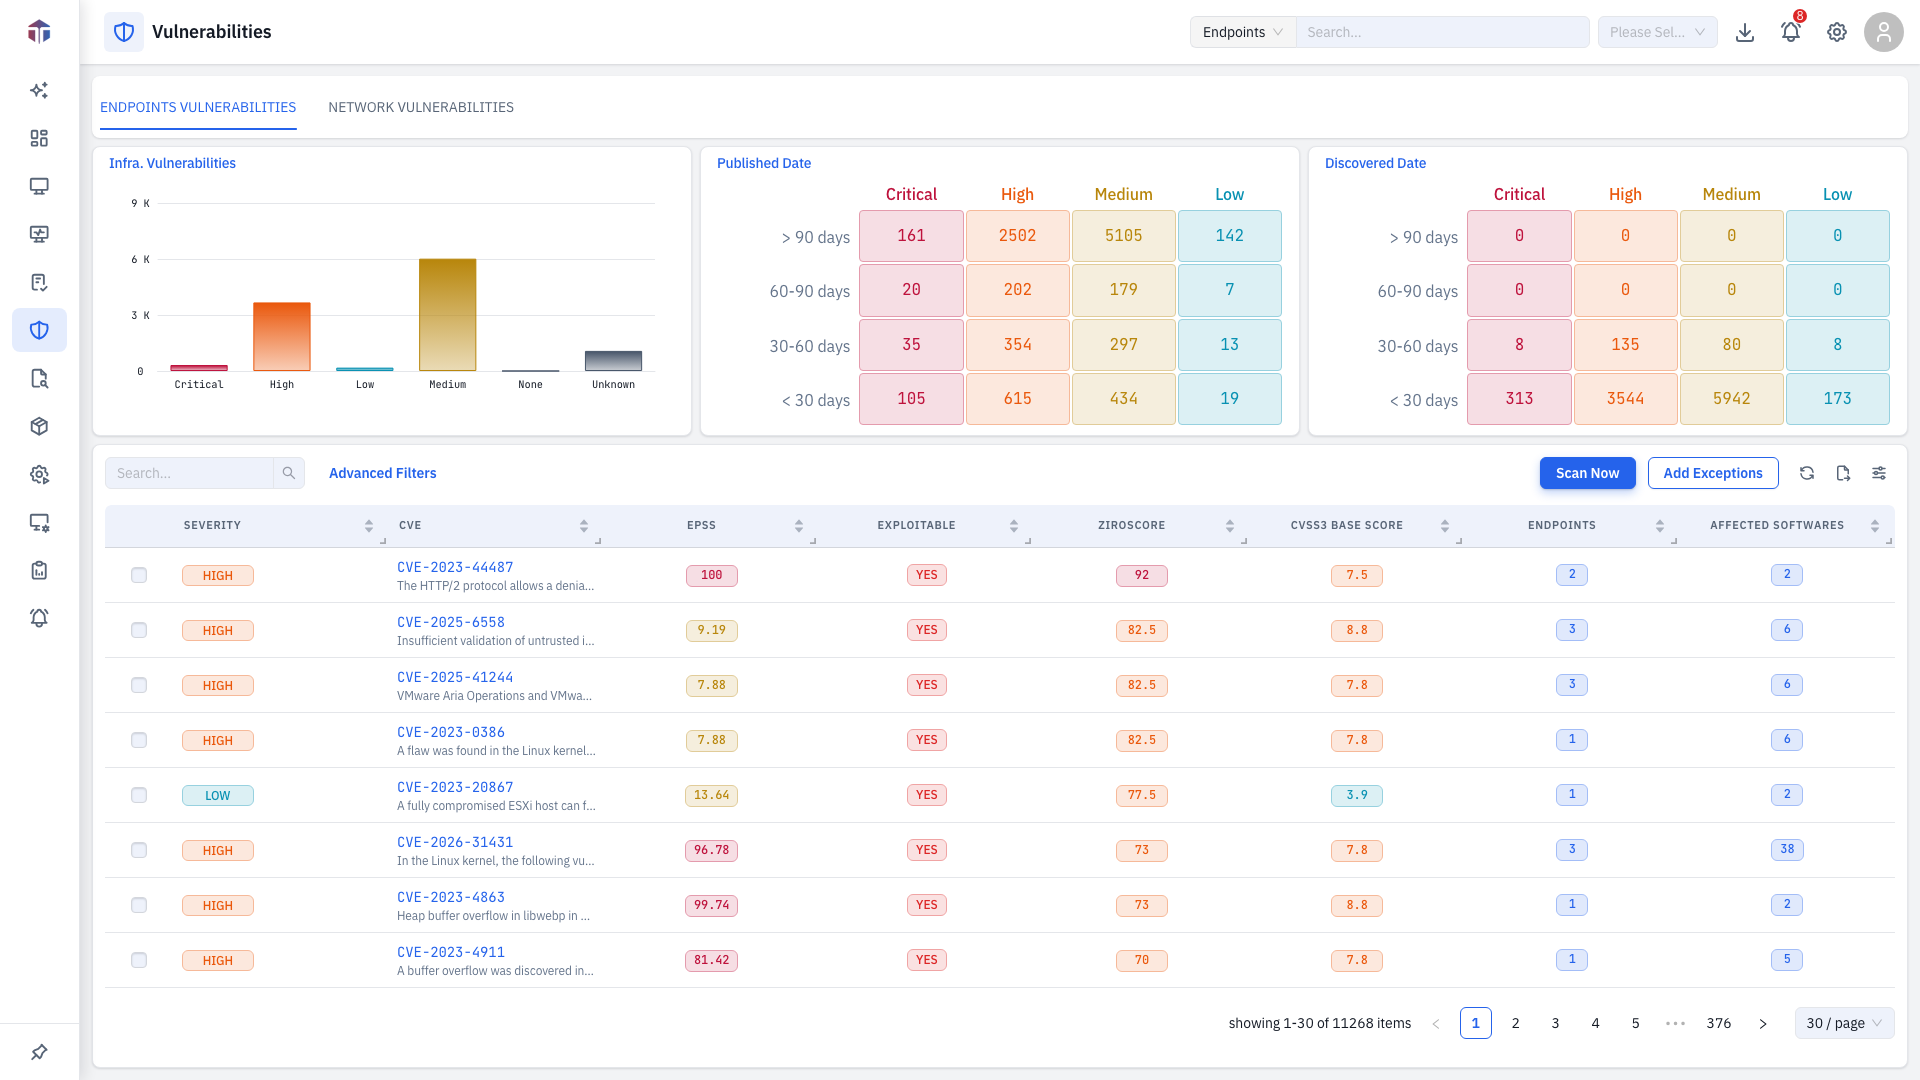Go to page 3
The width and height of the screenshot is (1920, 1080).
(x=1556, y=1023)
